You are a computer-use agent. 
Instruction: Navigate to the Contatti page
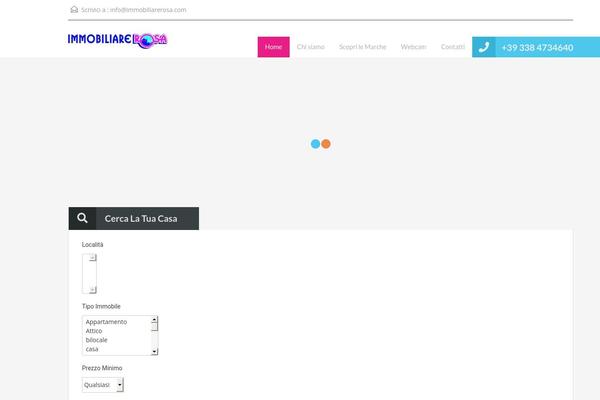[x=453, y=47]
